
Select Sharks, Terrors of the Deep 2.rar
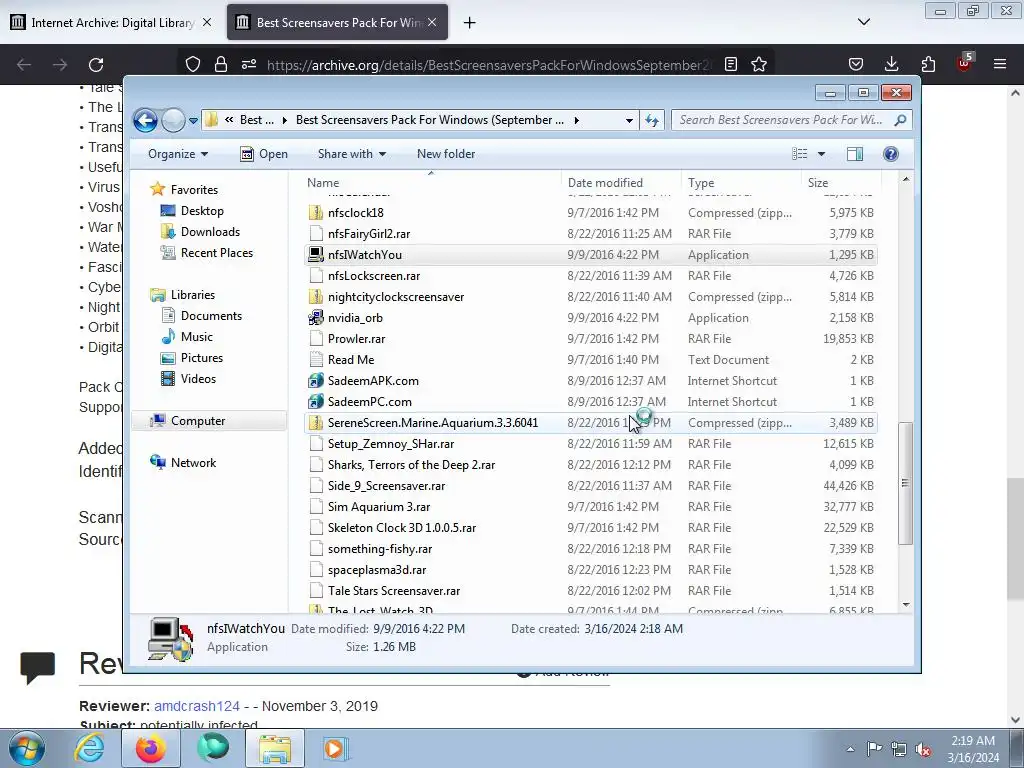[590, 465]
